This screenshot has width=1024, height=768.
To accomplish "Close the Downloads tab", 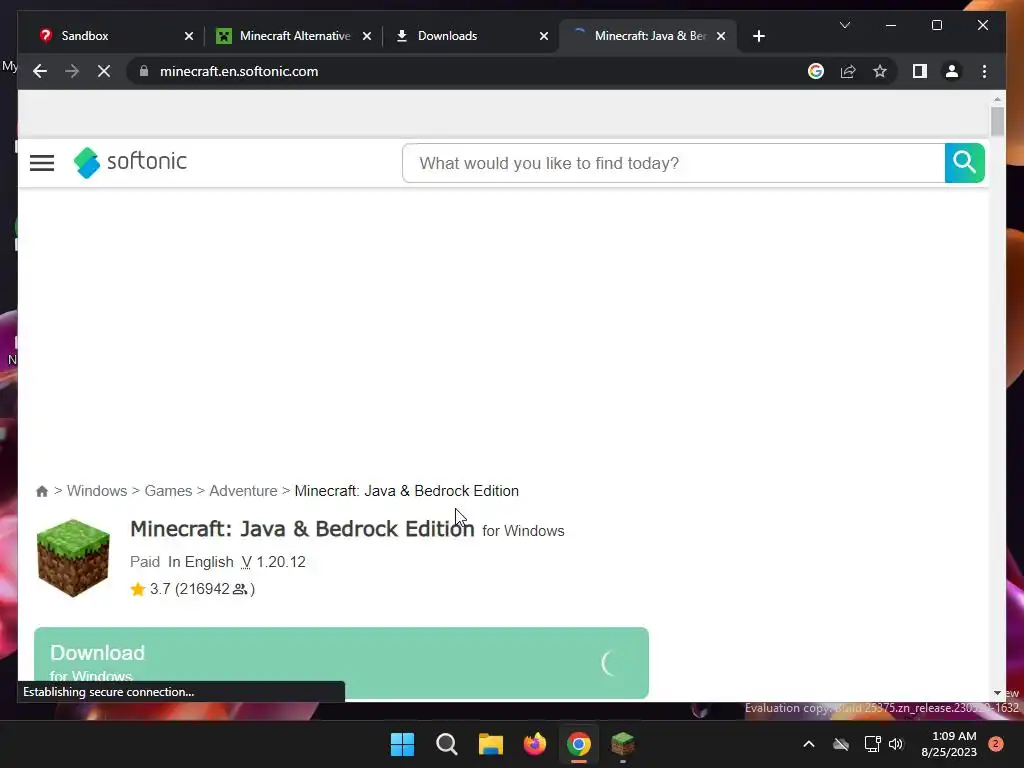I will [x=544, y=36].
